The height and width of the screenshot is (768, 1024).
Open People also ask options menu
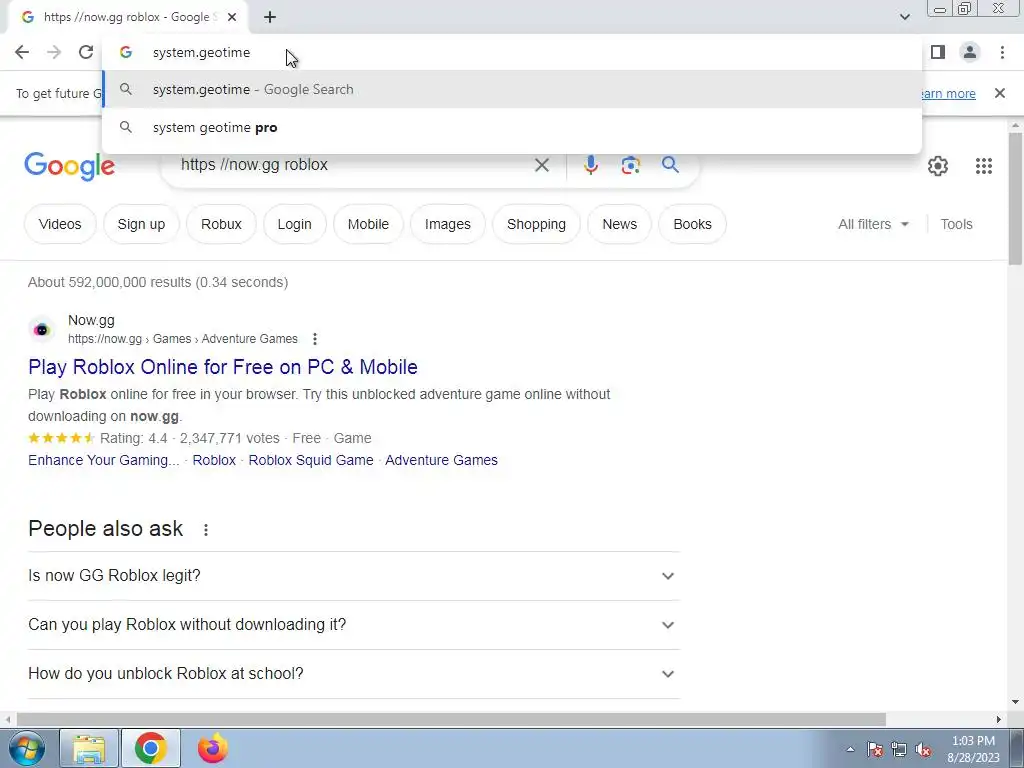(x=206, y=530)
